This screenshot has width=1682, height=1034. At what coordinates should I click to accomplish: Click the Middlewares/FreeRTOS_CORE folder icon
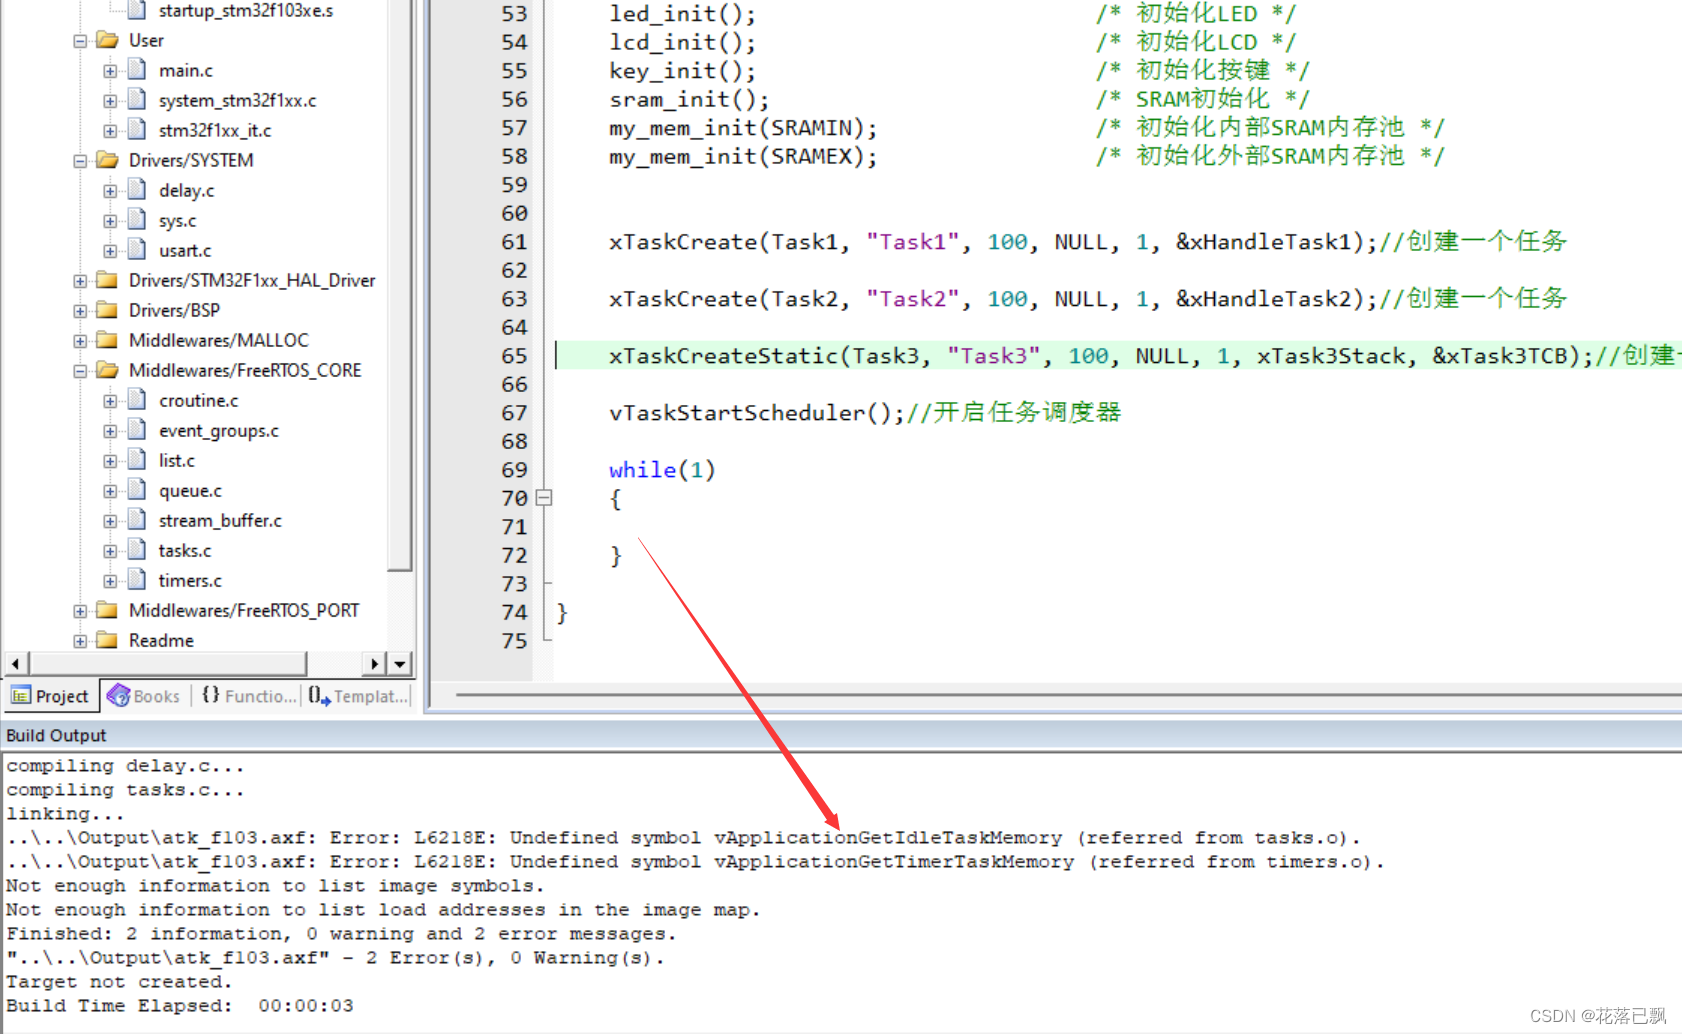[x=107, y=370]
